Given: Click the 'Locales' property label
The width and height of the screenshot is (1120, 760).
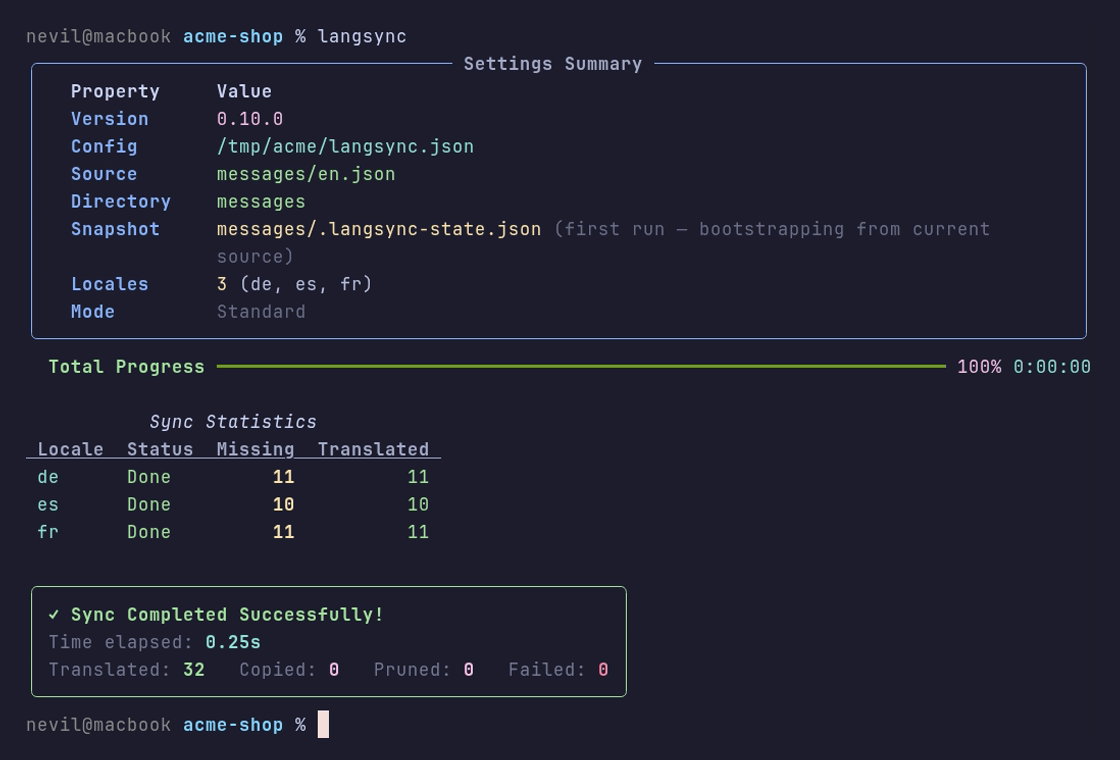Looking at the screenshot, I should click(109, 284).
